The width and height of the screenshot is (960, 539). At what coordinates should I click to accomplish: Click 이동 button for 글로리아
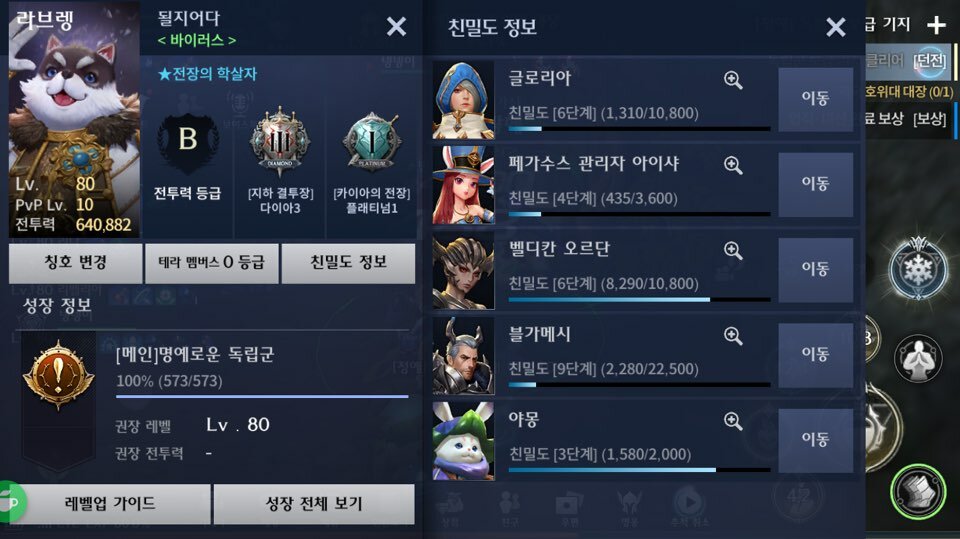tap(816, 99)
